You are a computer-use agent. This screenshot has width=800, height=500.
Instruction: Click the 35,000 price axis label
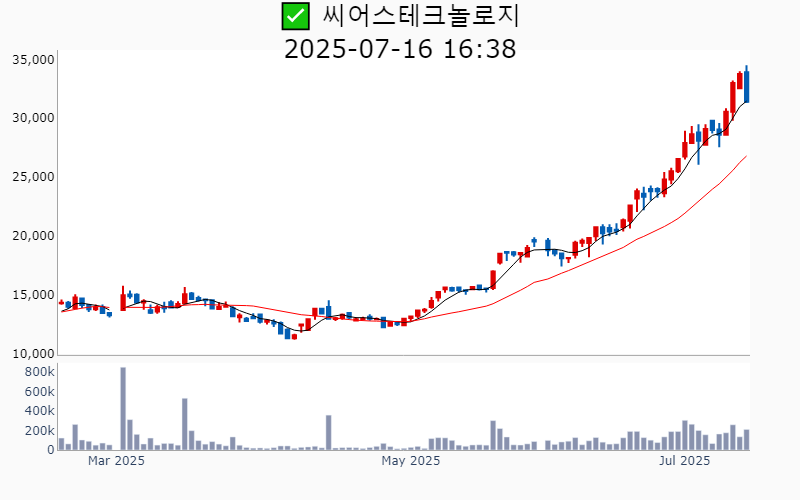tap(33, 60)
